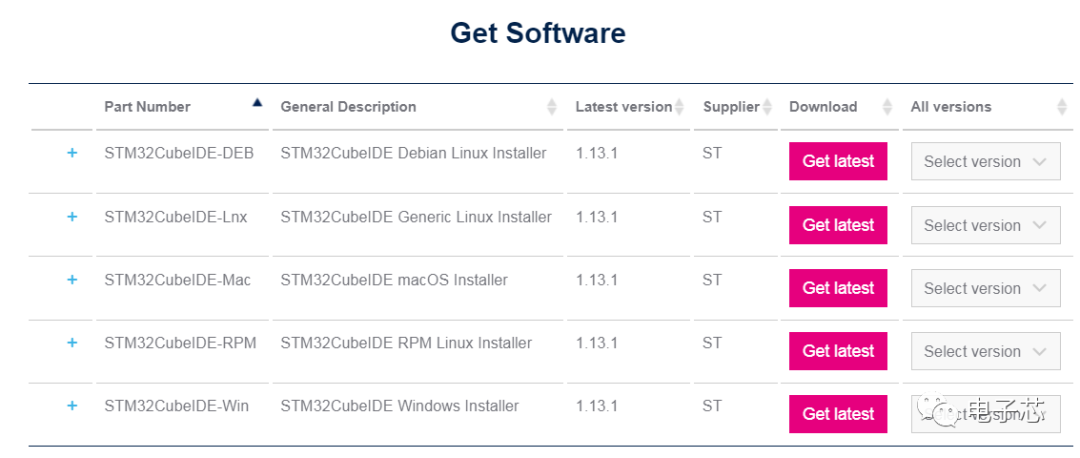
Task: Click the All versions column header
Action: tap(951, 107)
